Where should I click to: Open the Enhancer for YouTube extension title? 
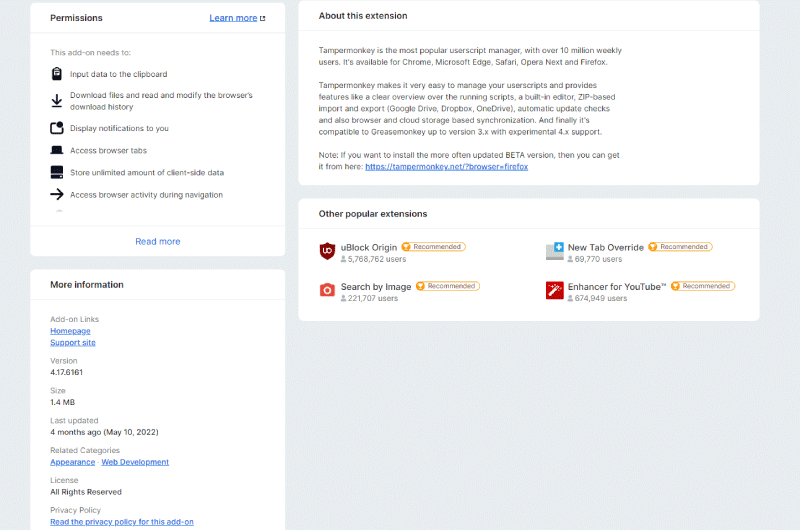tap(617, 287)
